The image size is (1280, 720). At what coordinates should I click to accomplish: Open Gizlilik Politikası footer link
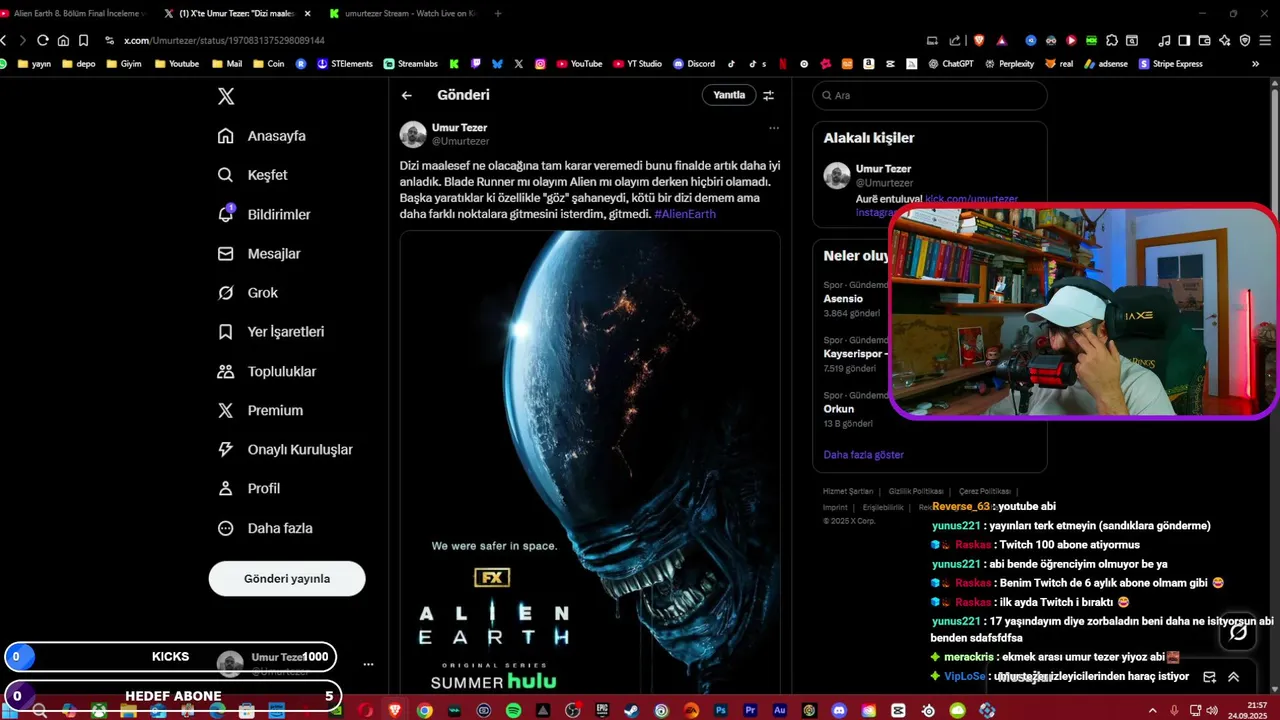point(916,491)
